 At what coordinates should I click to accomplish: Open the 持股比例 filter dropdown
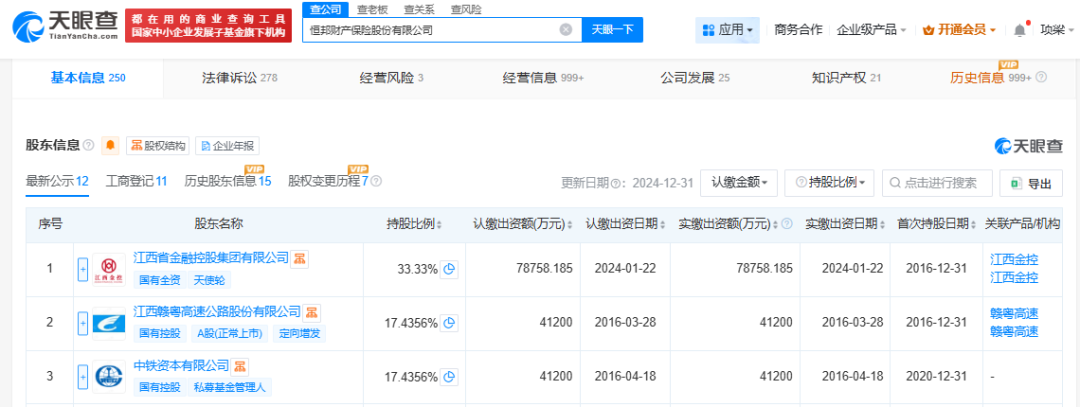(x=829, y=183)
